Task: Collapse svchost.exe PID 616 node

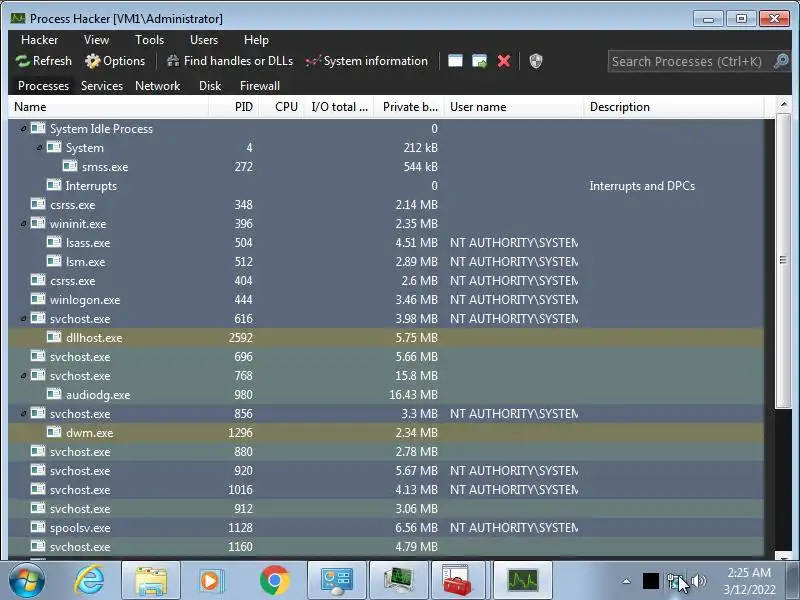Action: [x=23, y=318]
